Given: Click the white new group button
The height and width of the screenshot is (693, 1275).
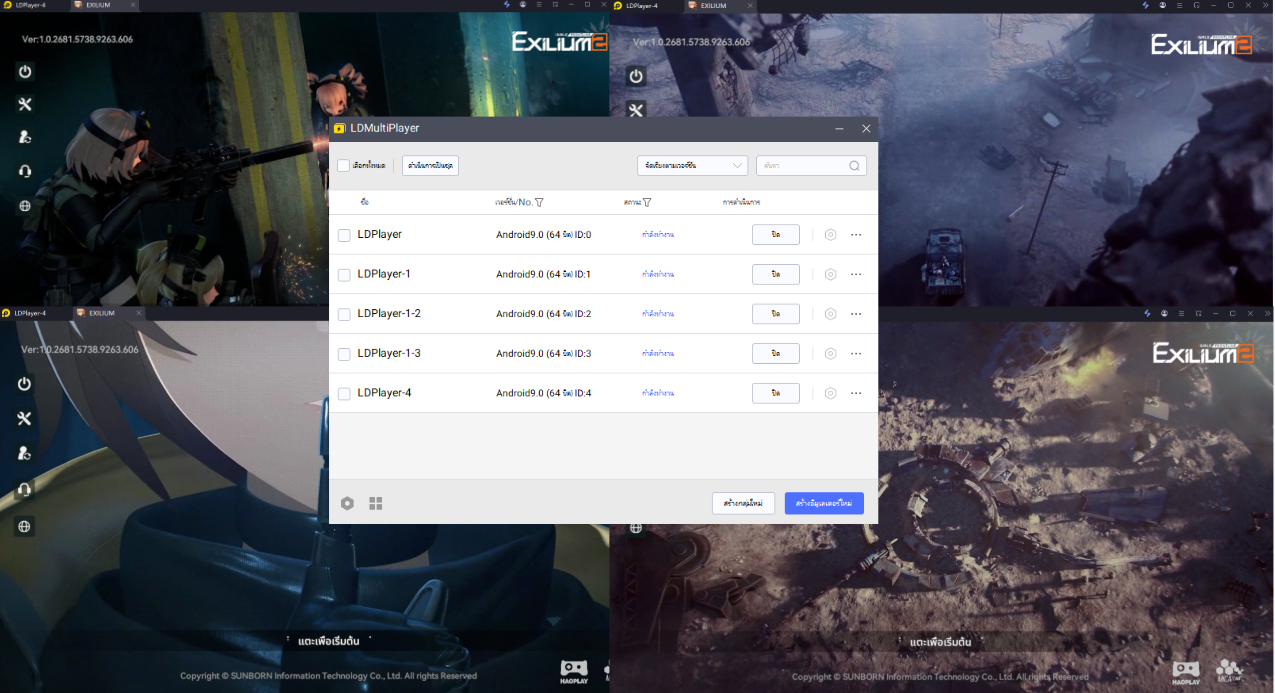Looking at the screenshot, I should (x=743, y=503).
